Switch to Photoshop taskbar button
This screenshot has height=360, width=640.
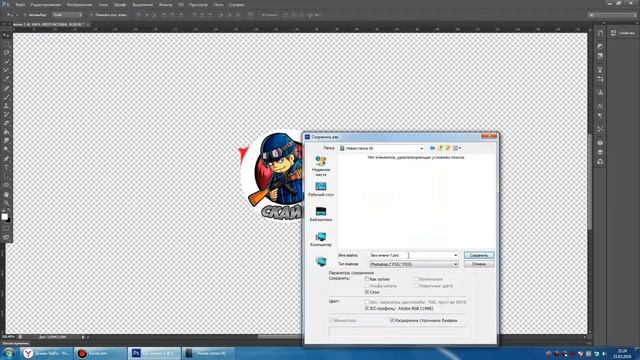click(x=154, y=353)
